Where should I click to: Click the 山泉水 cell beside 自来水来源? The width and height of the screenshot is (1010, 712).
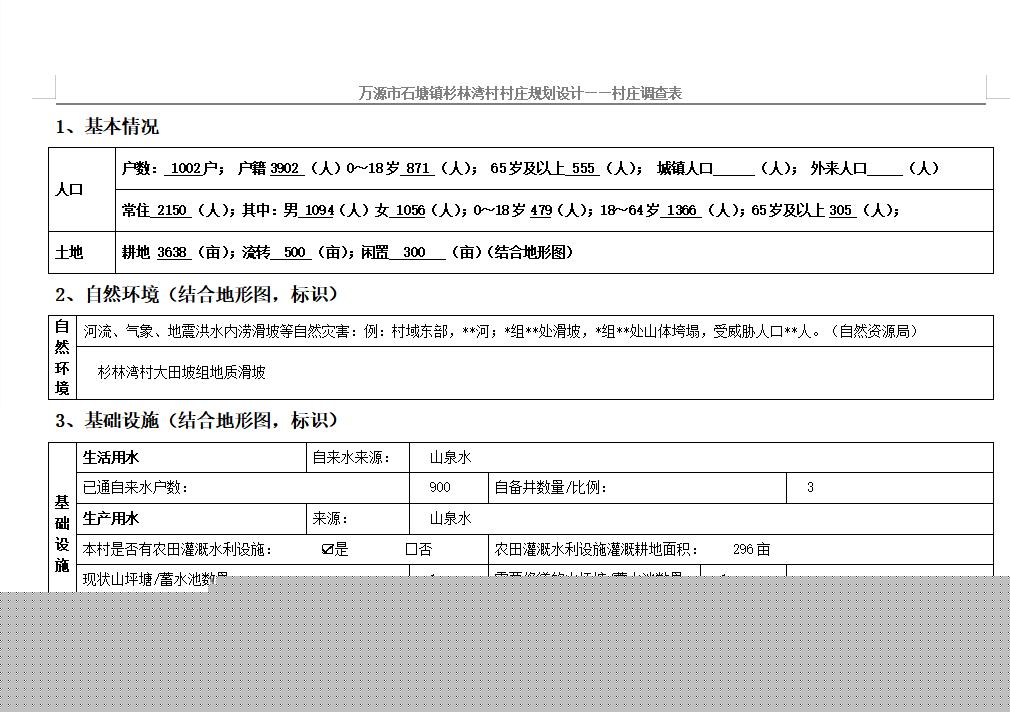click(450, 457)
